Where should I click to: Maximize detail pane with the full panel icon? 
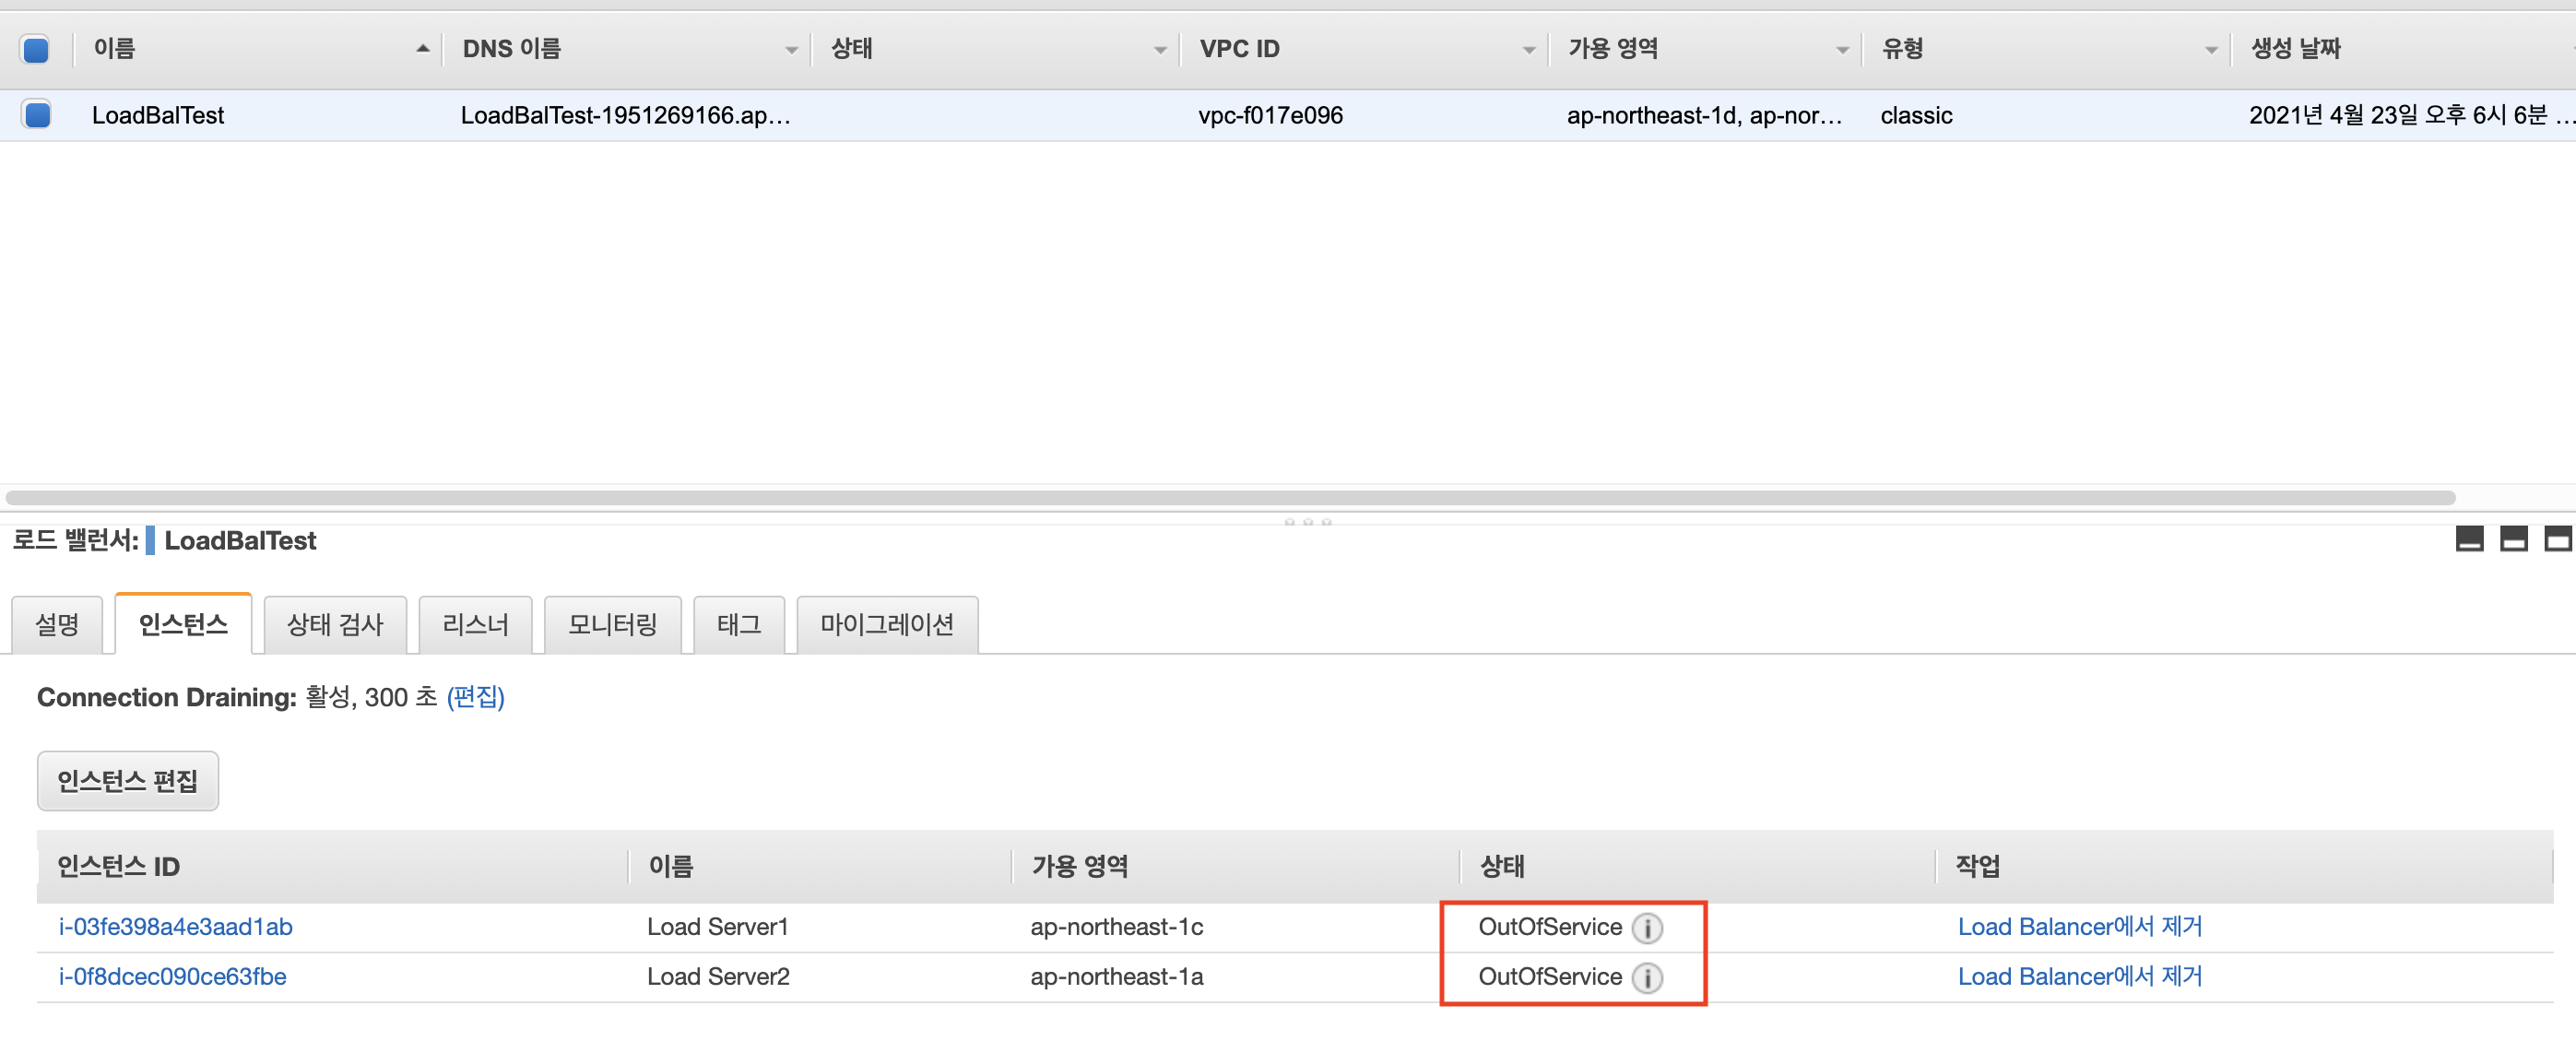click(2557, 540)
